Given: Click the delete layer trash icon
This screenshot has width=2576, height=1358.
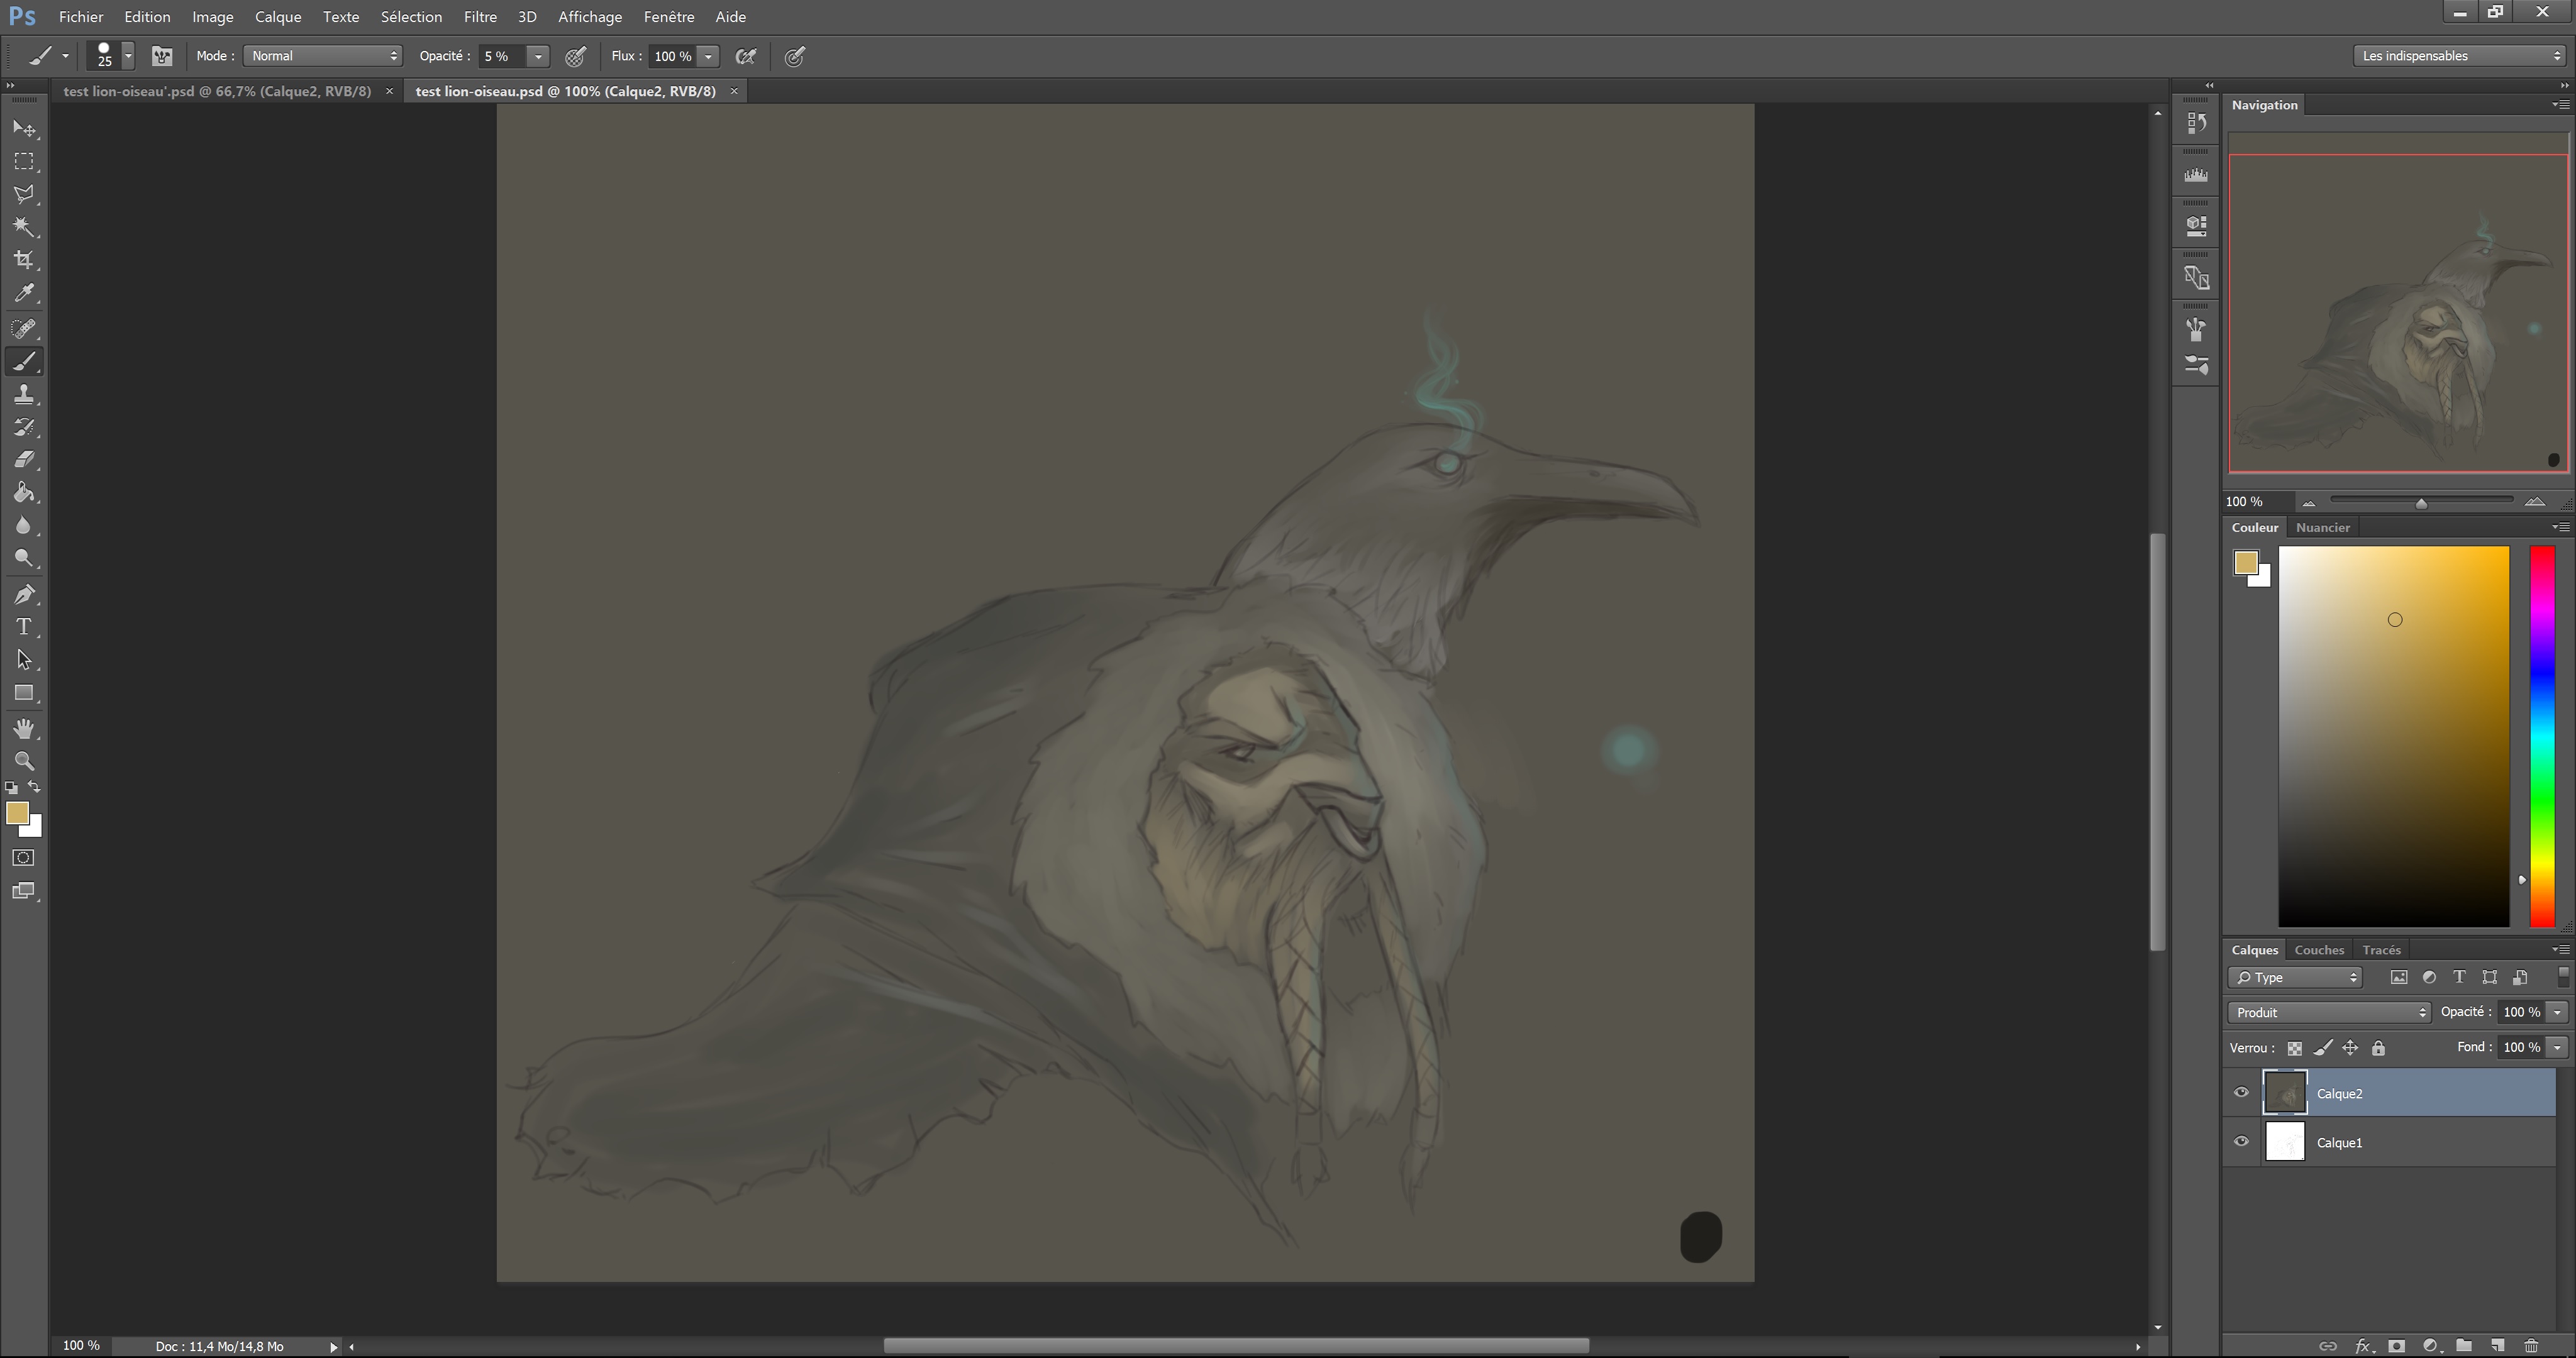Looking at the screenshot, I should click(2531, 1345).
